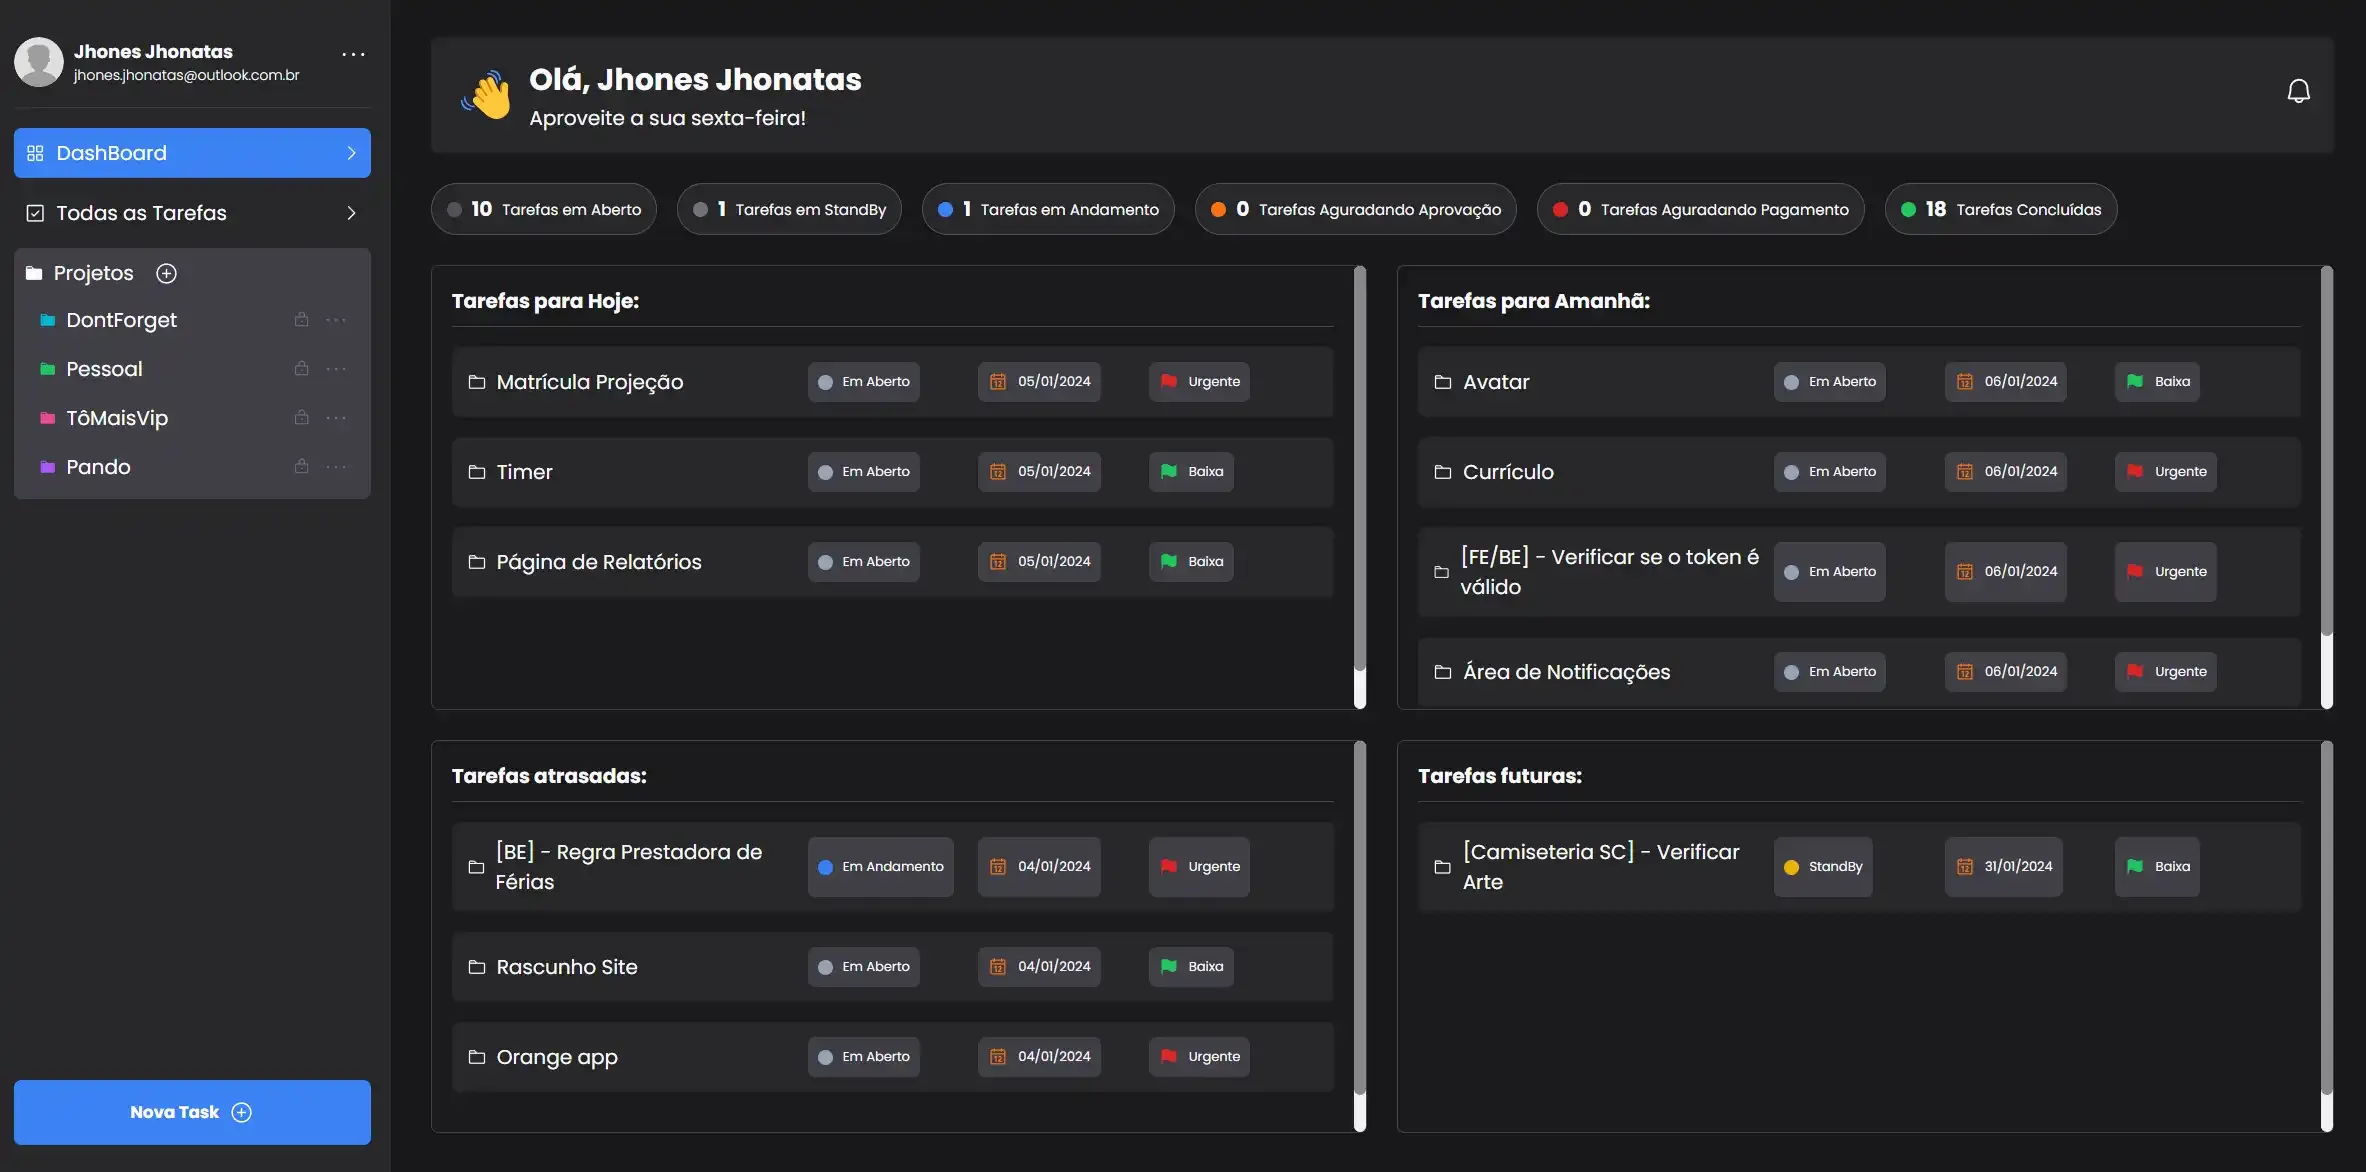The height and width of the screenshot is (1172, 2366).
Task: Open the [BE] - Regra Prestadora de Férias task
Action: pos(629,867)
